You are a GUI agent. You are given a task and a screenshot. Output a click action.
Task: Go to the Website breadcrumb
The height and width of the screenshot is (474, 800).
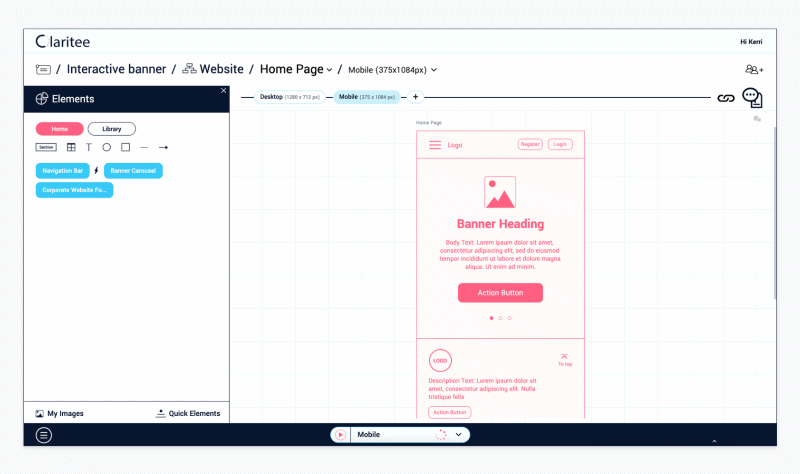(221, 69)
